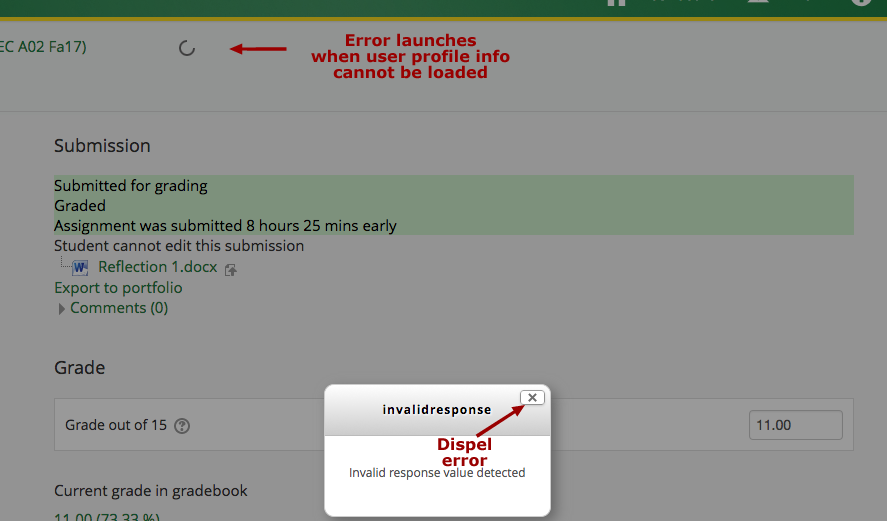Select the Submitted for grading status row
Viewport: 887px width, 521px height.
click(x=131, y=185)
